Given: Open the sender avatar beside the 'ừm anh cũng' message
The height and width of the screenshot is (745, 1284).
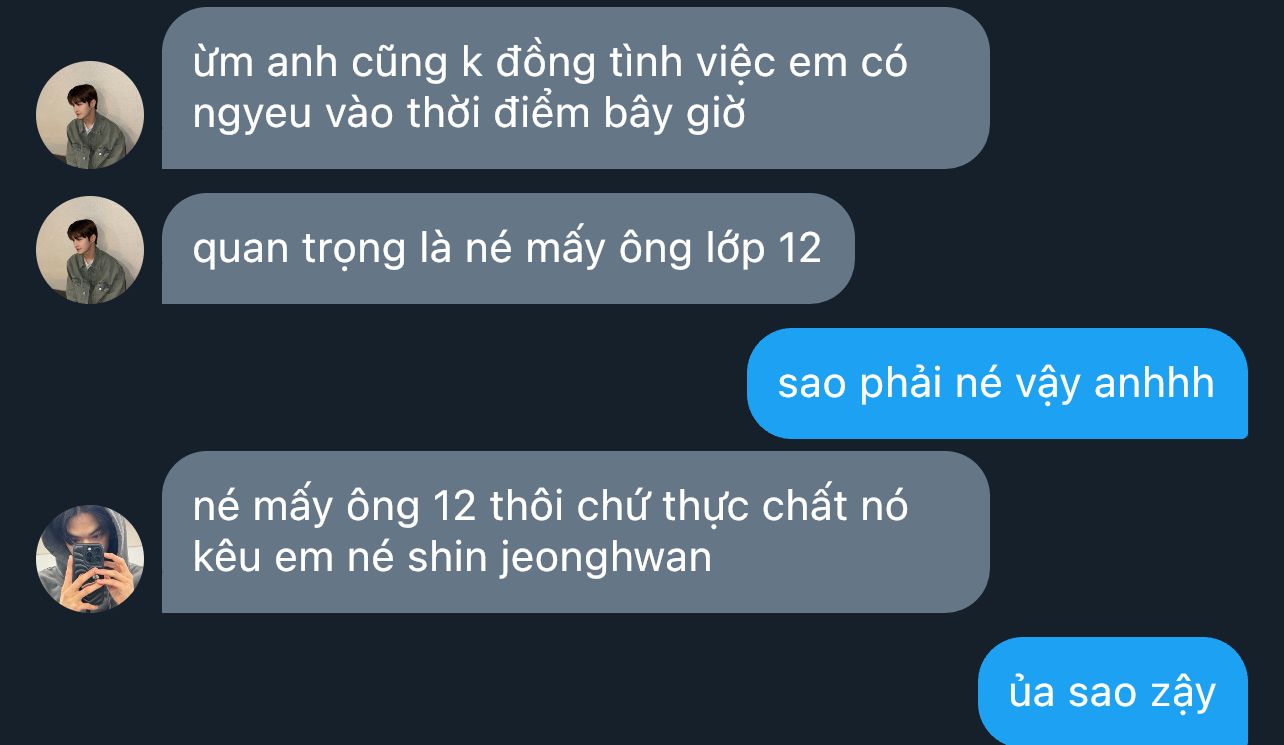Looking at the screenshot, I should point(90,115).
